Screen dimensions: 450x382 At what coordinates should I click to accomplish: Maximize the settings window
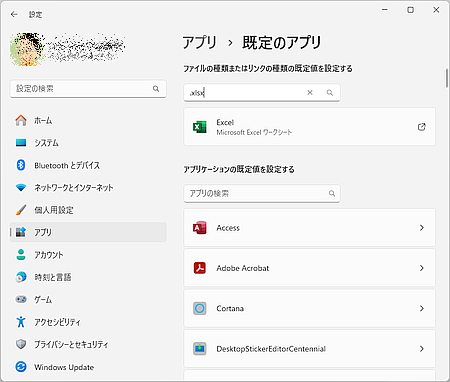pos(411,10)
